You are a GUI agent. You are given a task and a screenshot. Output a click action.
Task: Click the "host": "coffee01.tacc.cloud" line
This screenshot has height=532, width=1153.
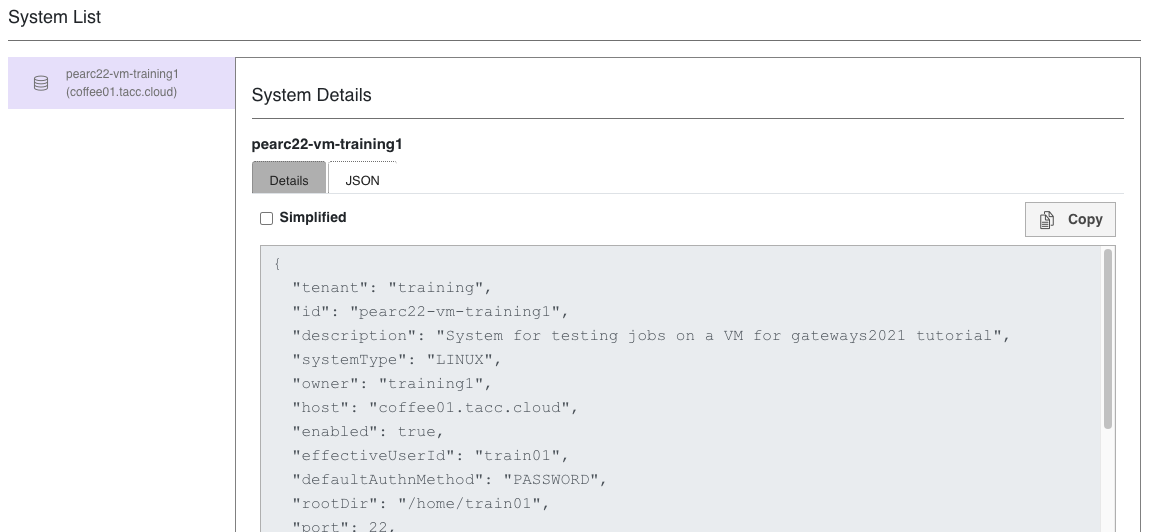point(435,408)
